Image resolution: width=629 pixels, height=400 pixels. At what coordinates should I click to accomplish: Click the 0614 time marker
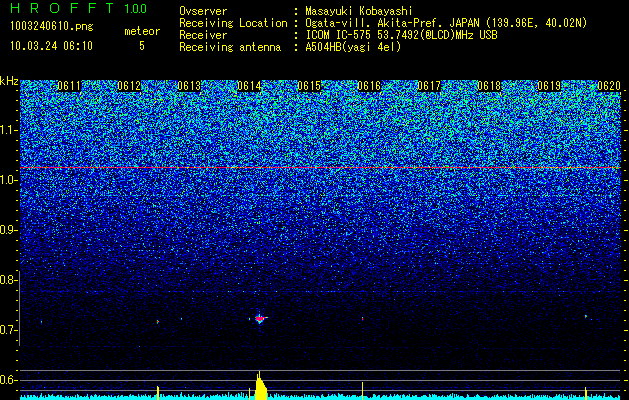[249, 86]
